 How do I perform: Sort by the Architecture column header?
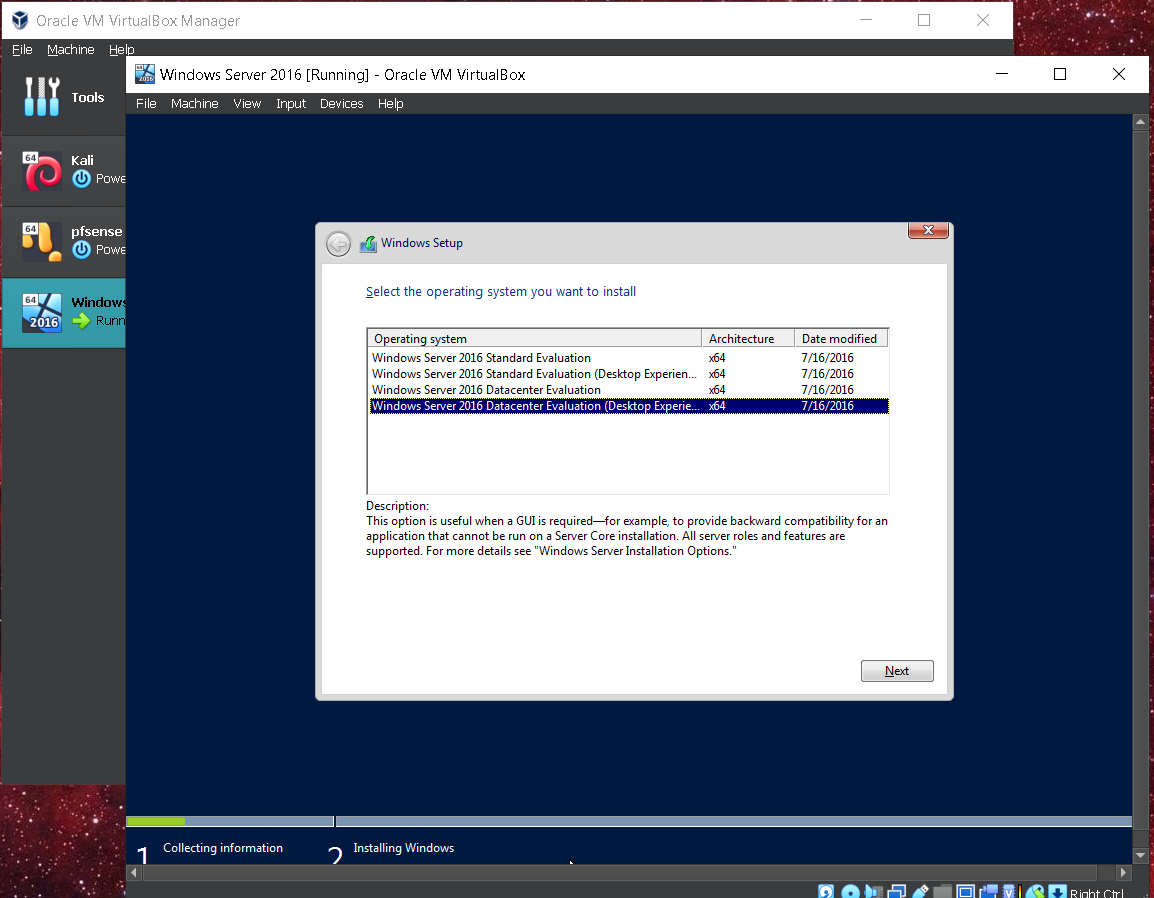(x=746, y=337)
